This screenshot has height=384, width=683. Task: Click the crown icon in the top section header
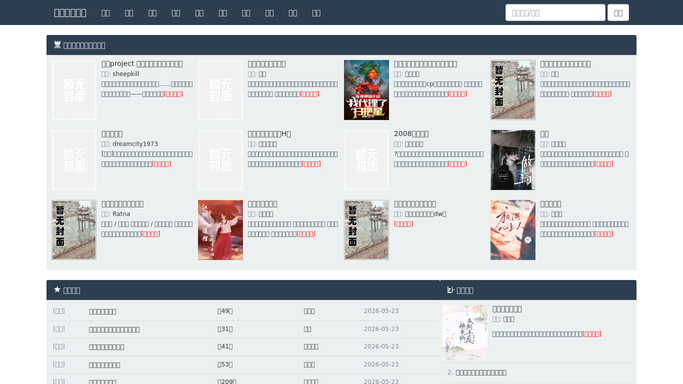click(x=57, y=45)
